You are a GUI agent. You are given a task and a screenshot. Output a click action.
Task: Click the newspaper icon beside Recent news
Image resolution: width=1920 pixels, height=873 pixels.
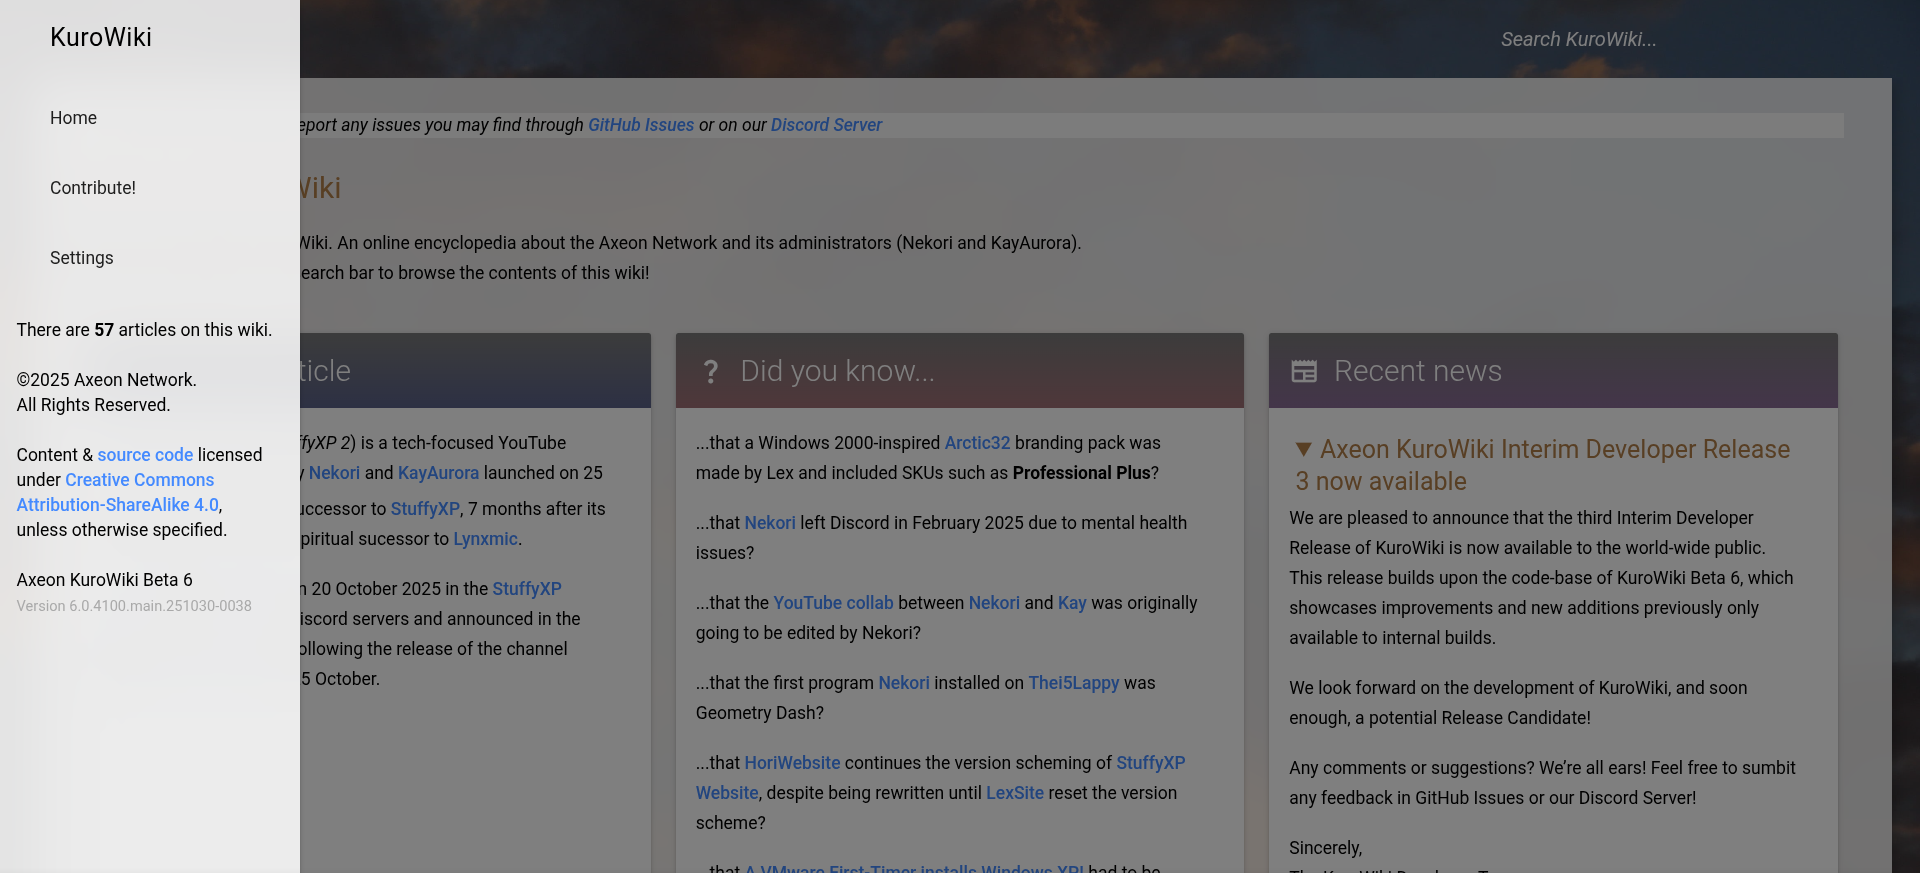[1304, 372]
